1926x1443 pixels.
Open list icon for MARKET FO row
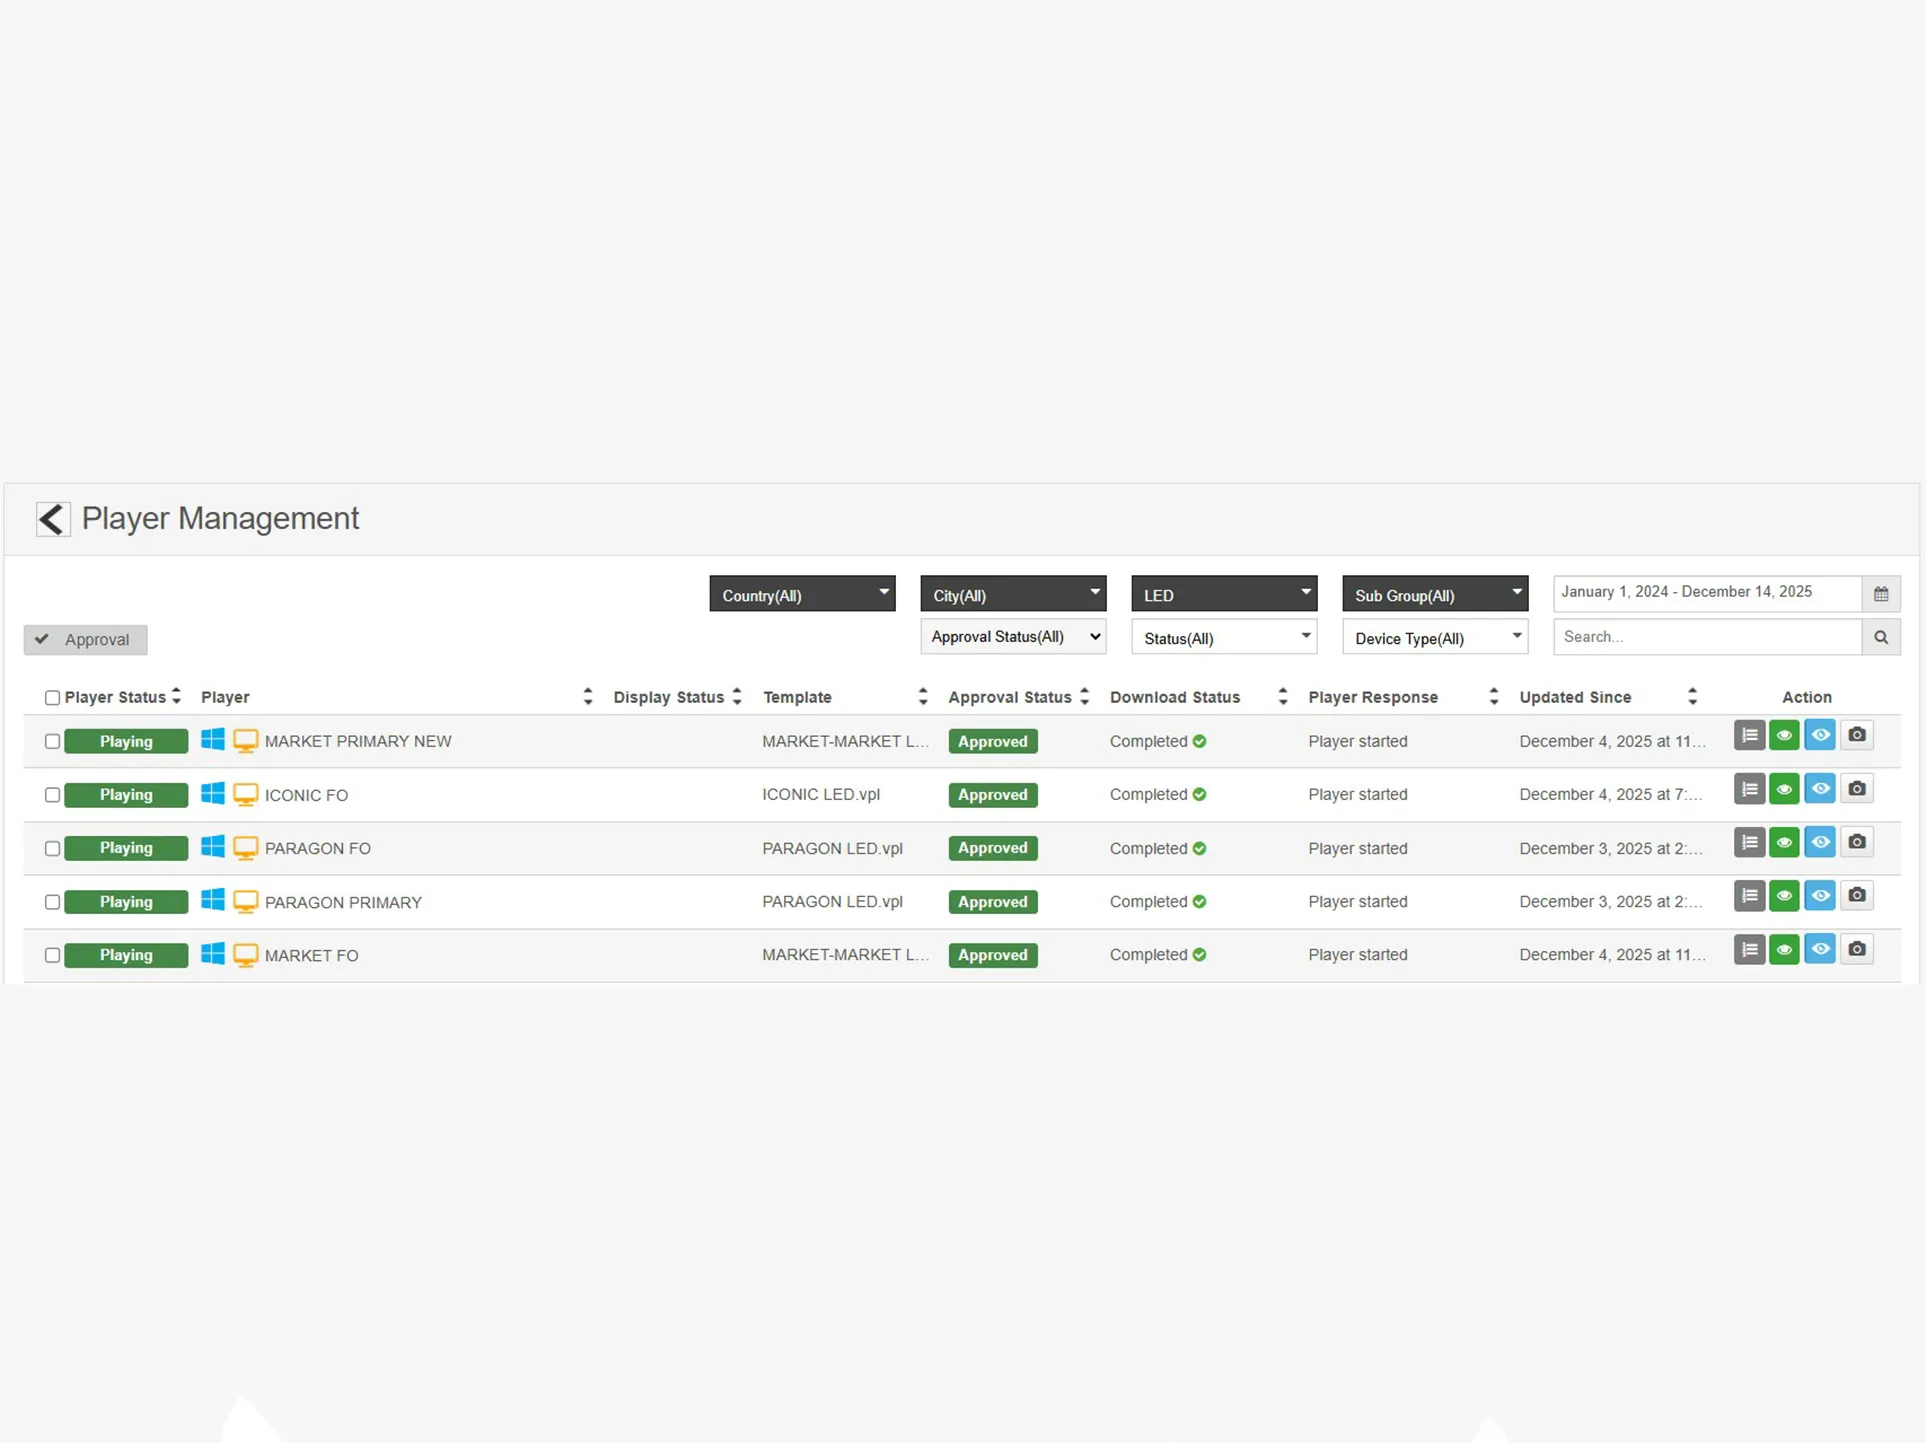pyautogui.click(x=1748, y=950)
